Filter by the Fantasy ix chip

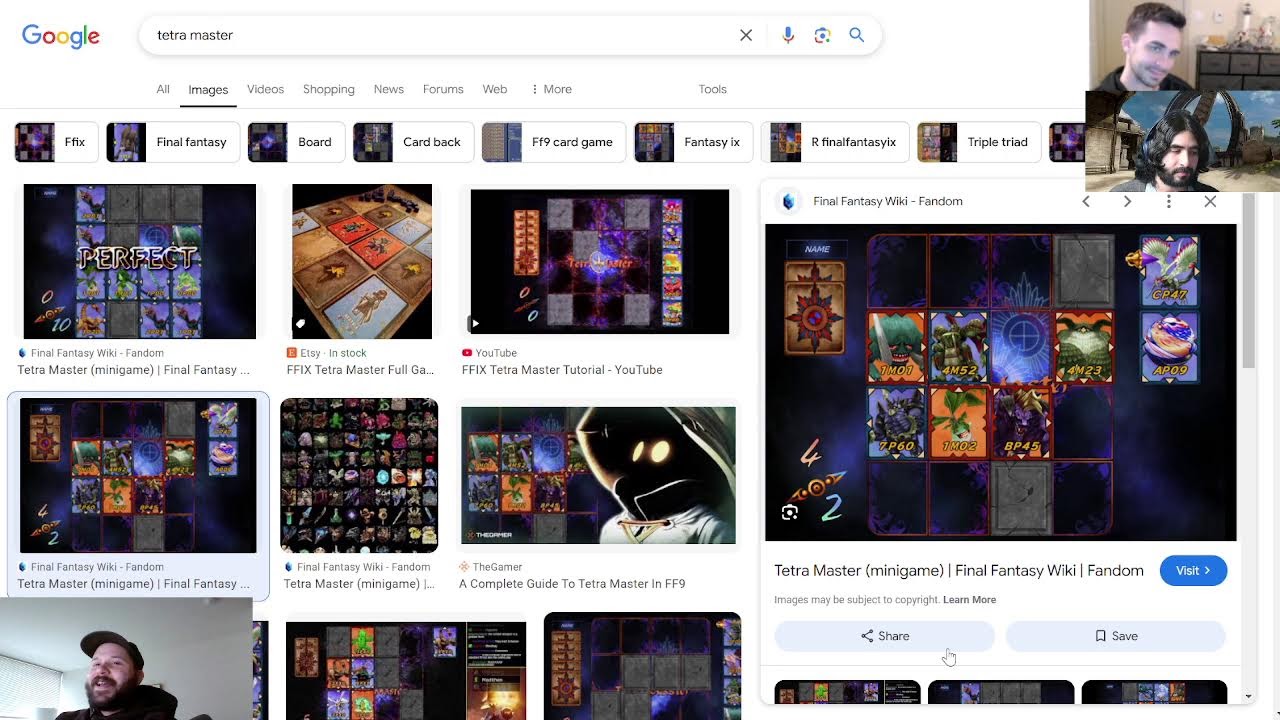pos(693,142)
